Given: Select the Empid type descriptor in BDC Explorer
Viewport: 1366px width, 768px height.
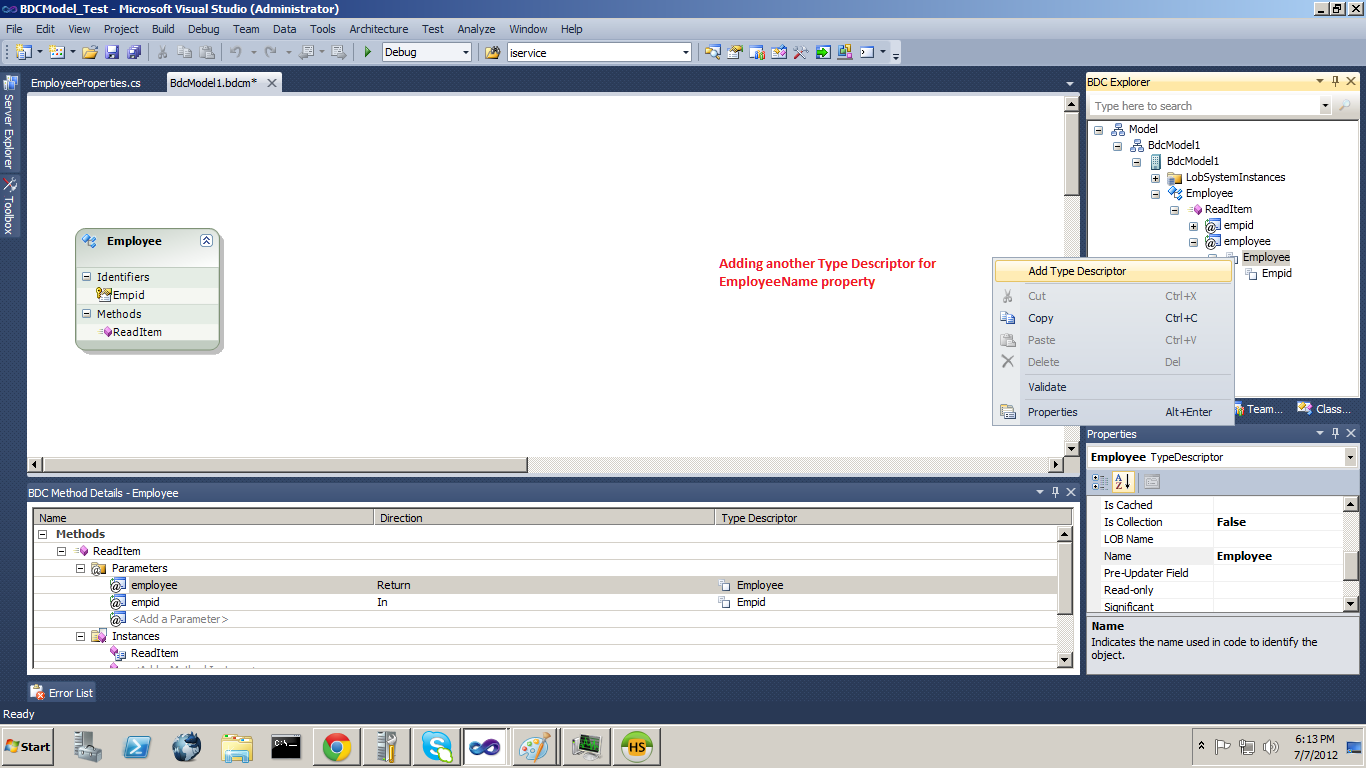Looking at the screenshot, I should [x=1276, y=273].
